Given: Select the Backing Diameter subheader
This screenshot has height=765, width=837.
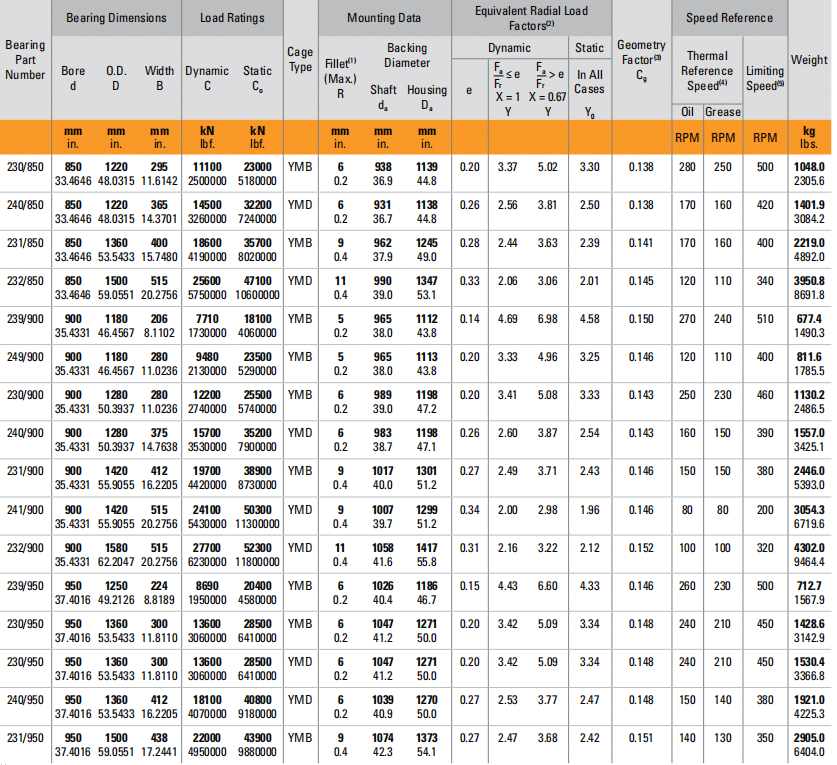Looking at the screenshot, I should 406,55.
